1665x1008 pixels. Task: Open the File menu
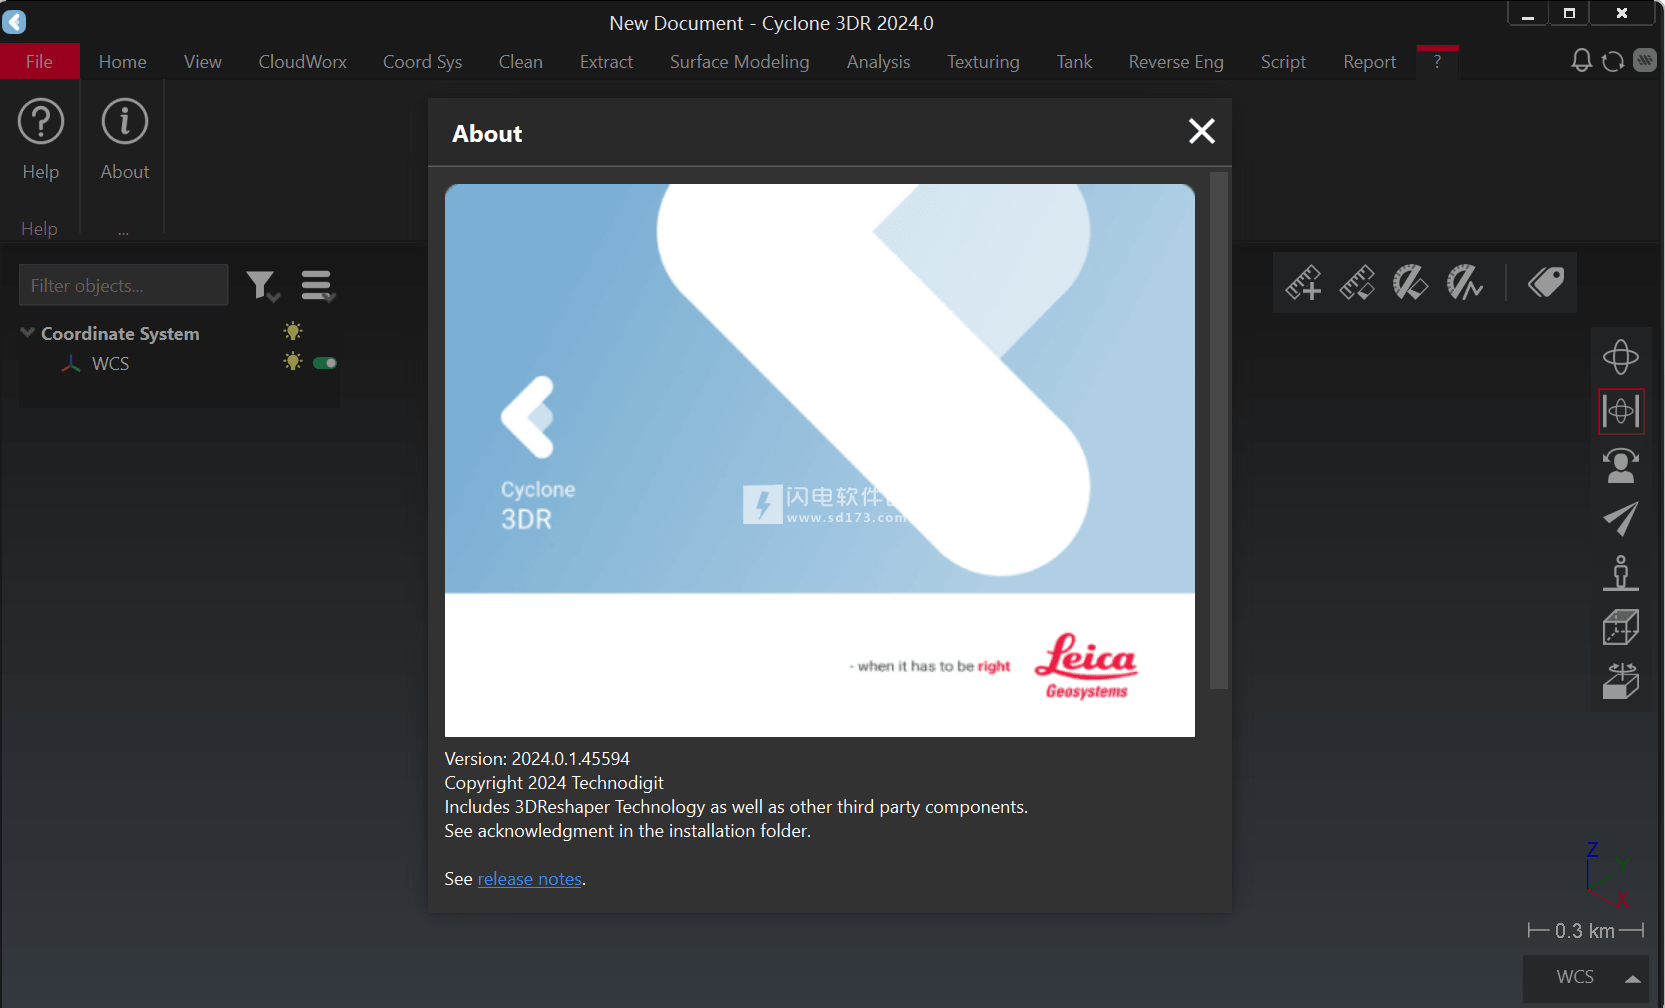point(40,62)
